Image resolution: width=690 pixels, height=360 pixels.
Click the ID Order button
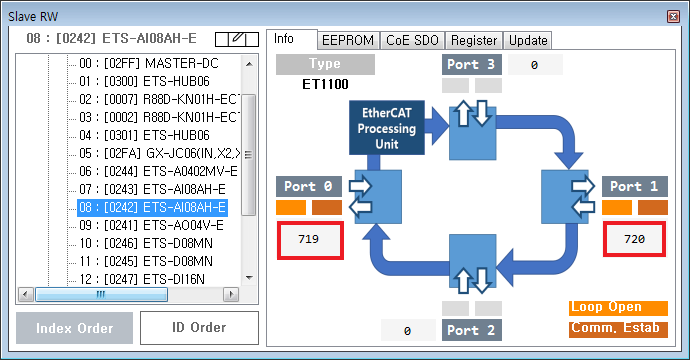click(x=199, y=328)
